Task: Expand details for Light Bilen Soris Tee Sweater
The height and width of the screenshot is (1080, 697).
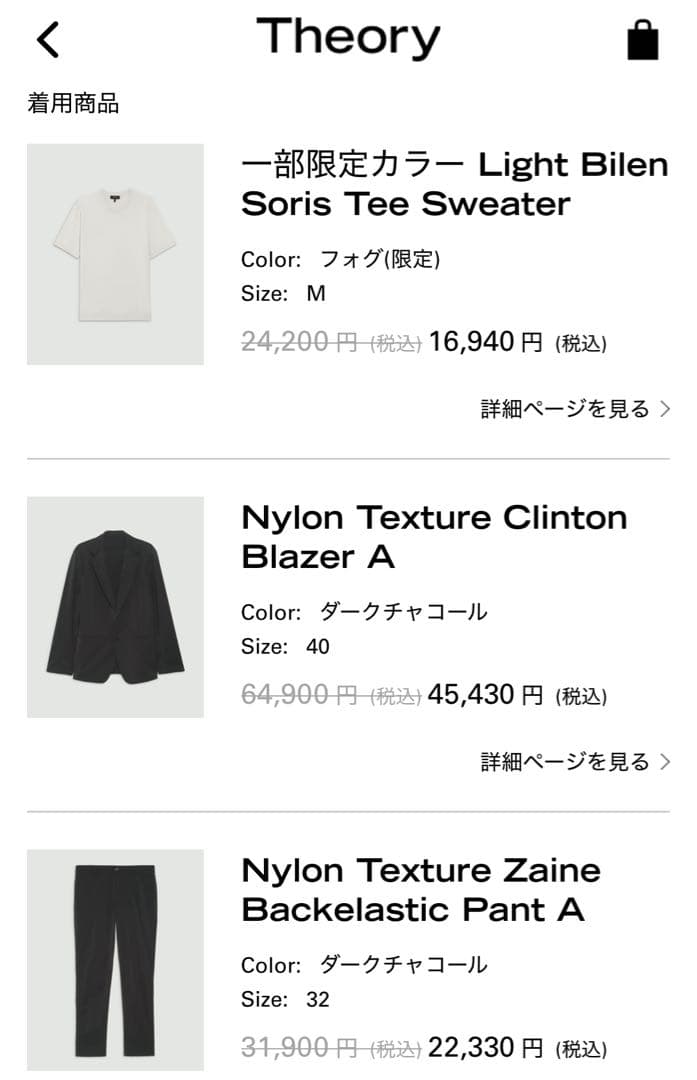Action: (x=570, y=408)
